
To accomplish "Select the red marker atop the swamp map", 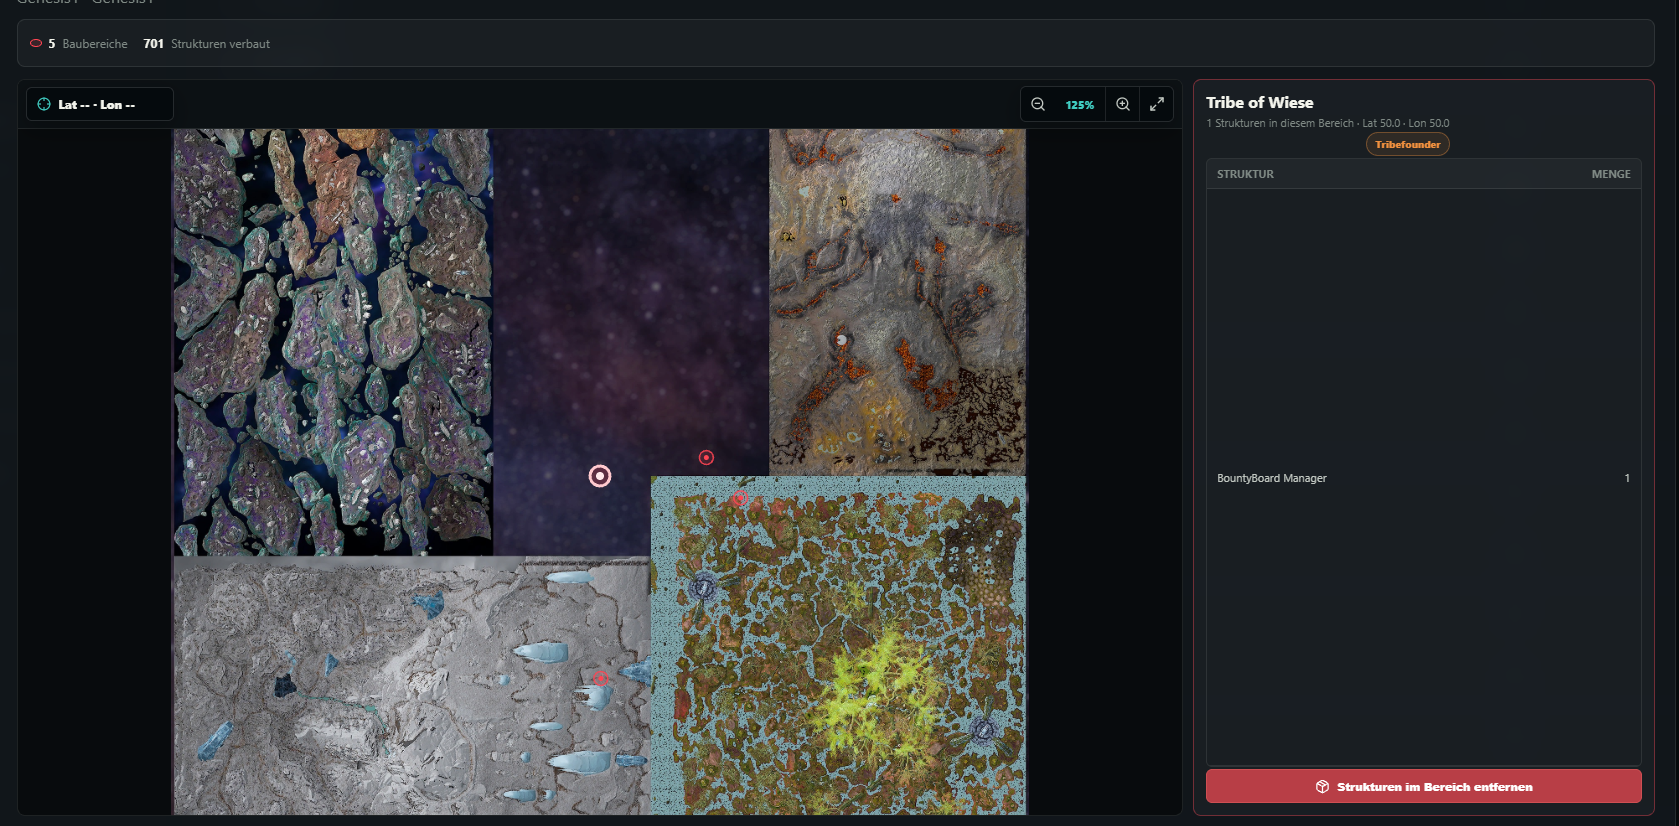I will click(740, 498).
